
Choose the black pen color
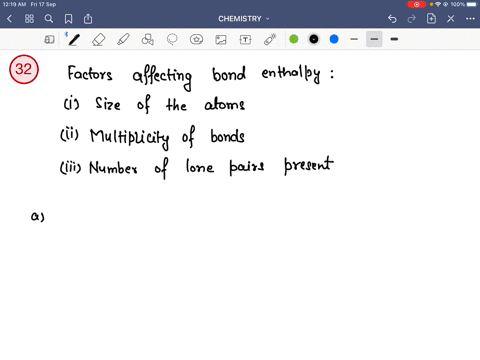pos(314,39)
